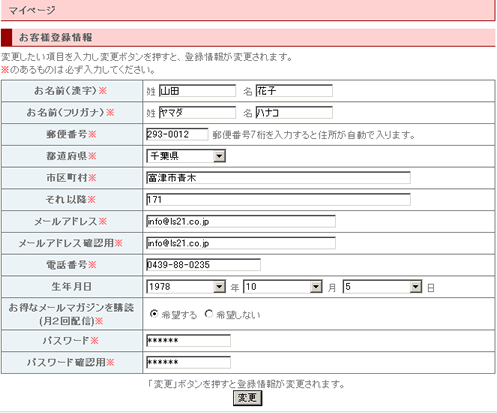The image size is (497, 413).
Task: Click the city field 富津市青木
Action: pos(278,178)
